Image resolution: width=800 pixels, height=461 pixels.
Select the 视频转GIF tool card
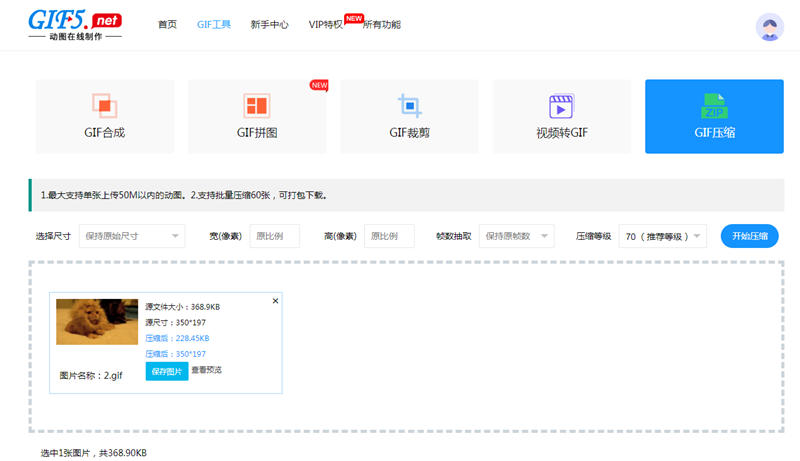tap(562, 116)
